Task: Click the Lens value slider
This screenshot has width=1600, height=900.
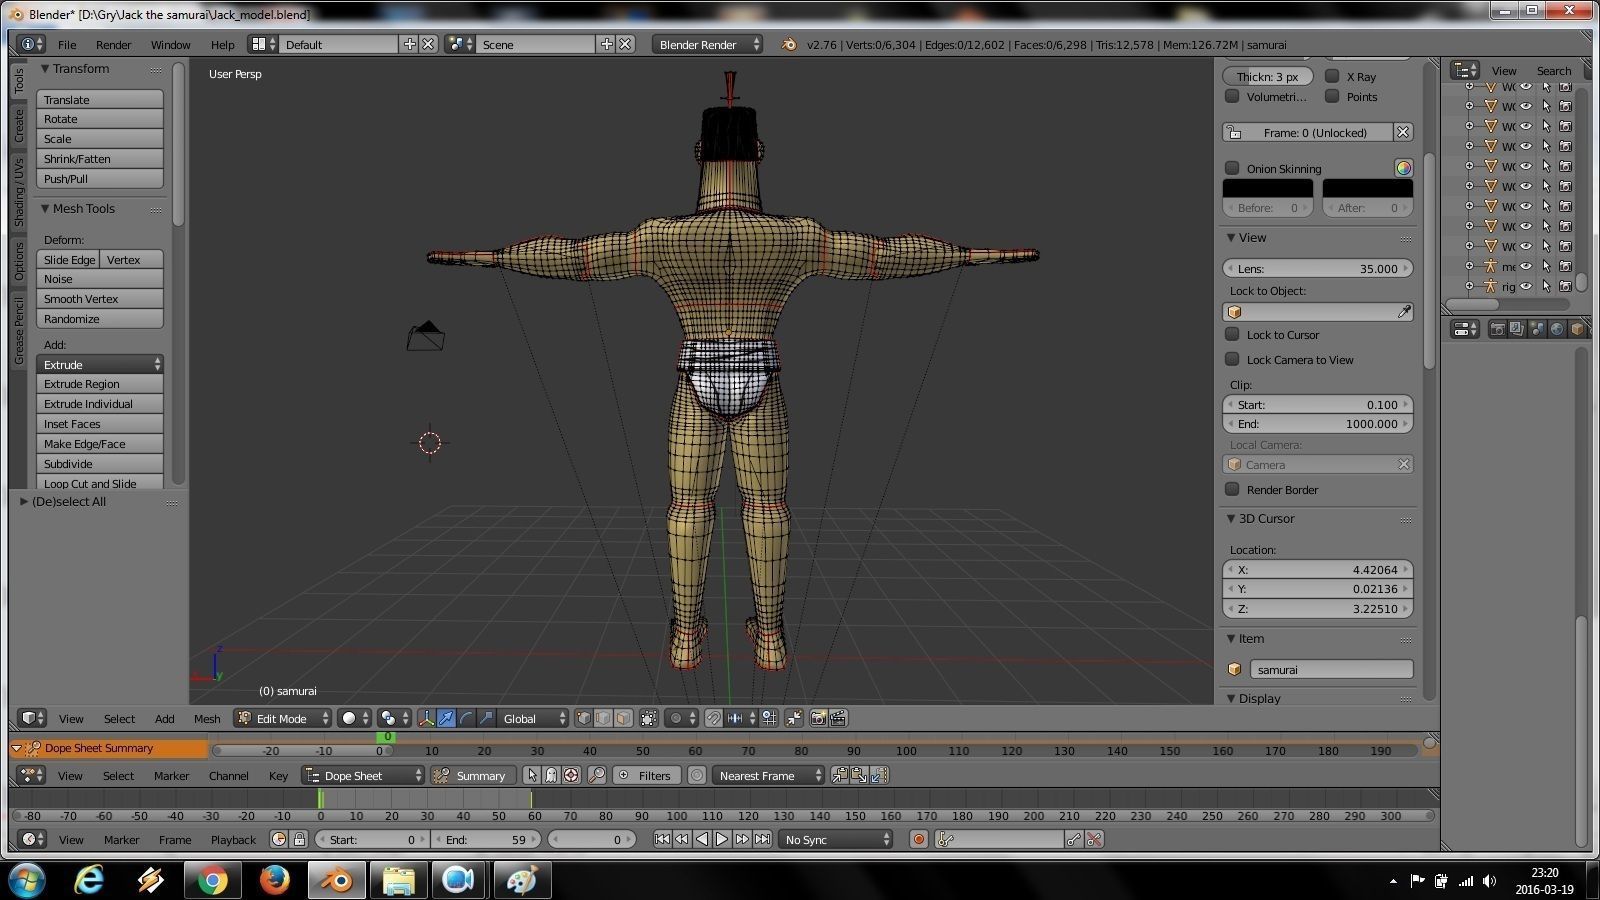Action: pos(1318,268)
